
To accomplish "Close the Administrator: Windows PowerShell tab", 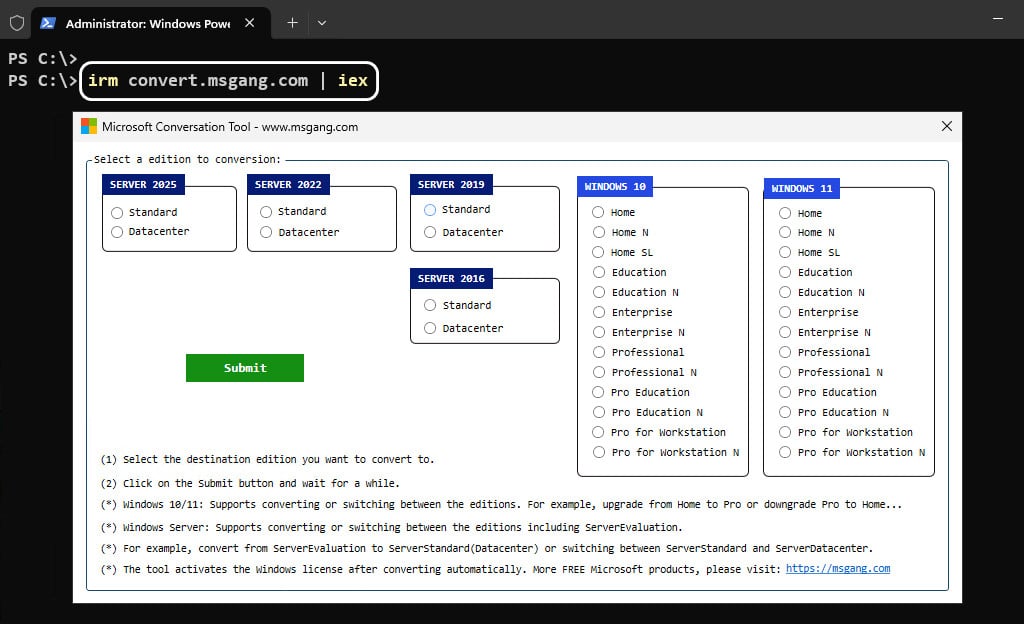I will tap(249, 23).
